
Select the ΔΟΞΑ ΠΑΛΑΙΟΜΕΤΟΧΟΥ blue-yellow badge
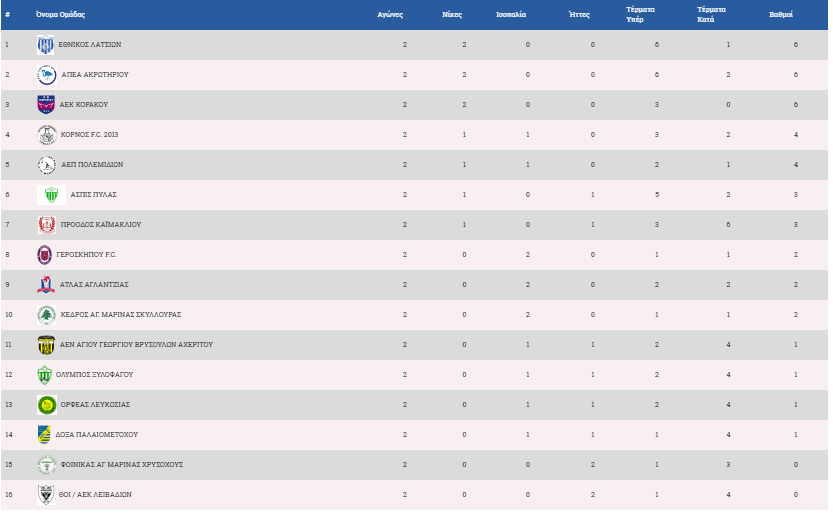pyautogui.click(x=44, y=435)
